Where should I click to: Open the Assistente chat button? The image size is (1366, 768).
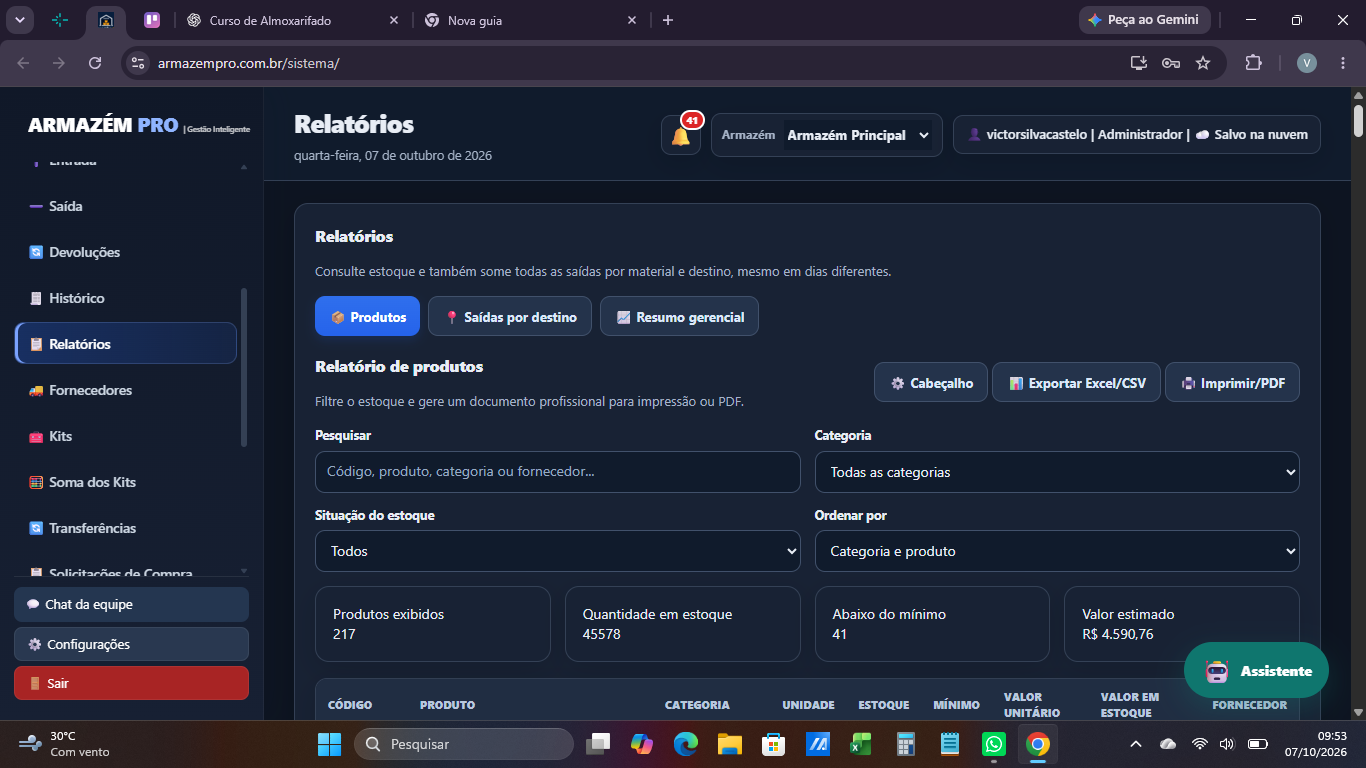[x=1256, y=671]
